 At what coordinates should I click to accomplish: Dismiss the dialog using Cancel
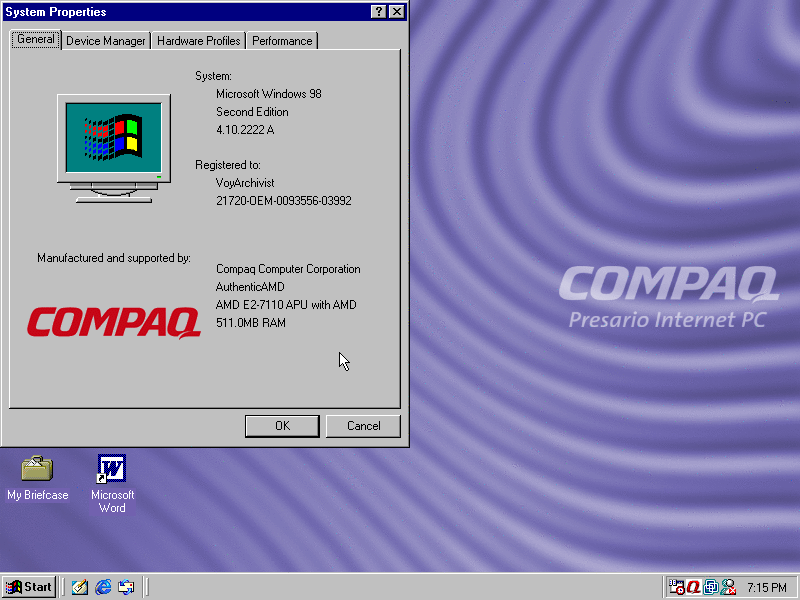(x=362, y=426)
